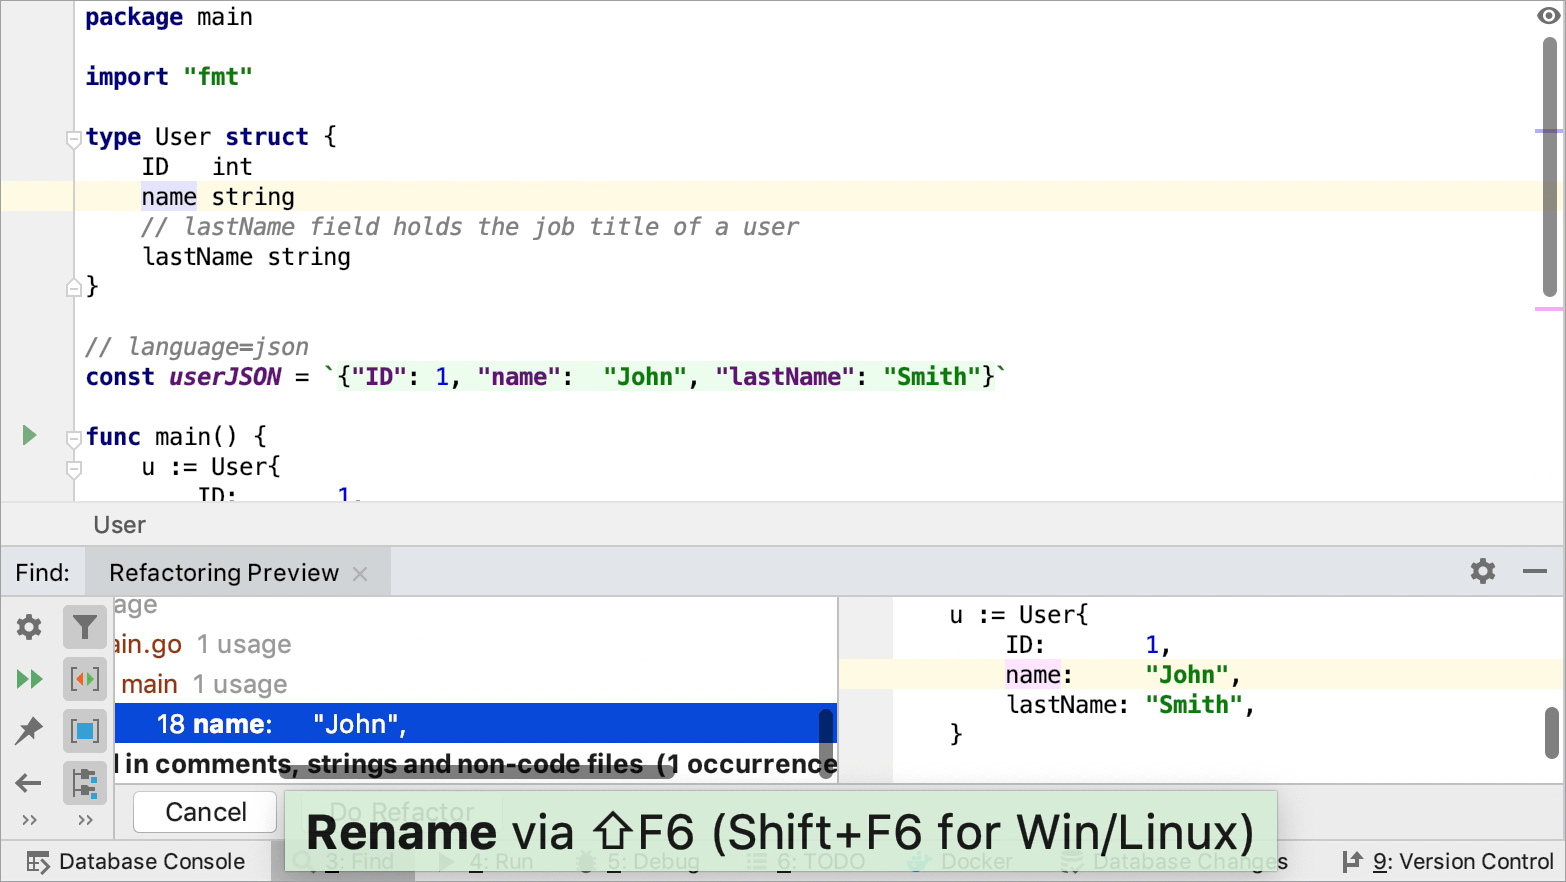This screenshot has width=1566, height=882.
Task: Open the Database Console tool window
Action: point(136,861)
